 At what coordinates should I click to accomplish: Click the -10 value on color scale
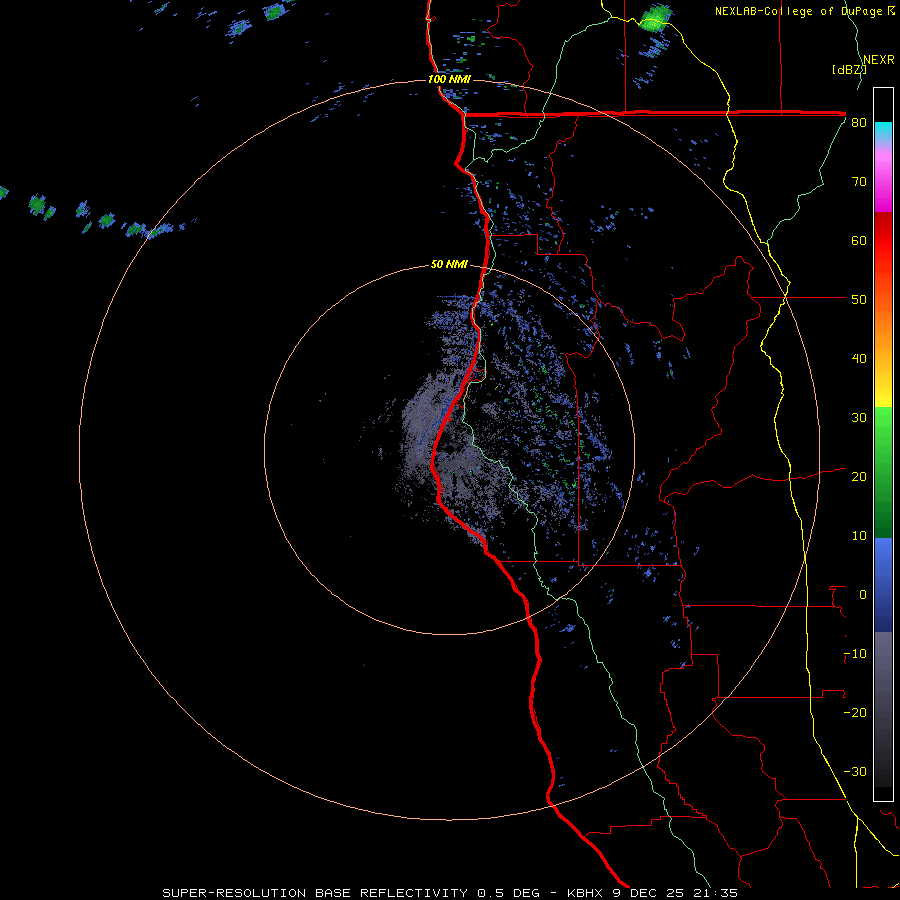coord(855,654)
